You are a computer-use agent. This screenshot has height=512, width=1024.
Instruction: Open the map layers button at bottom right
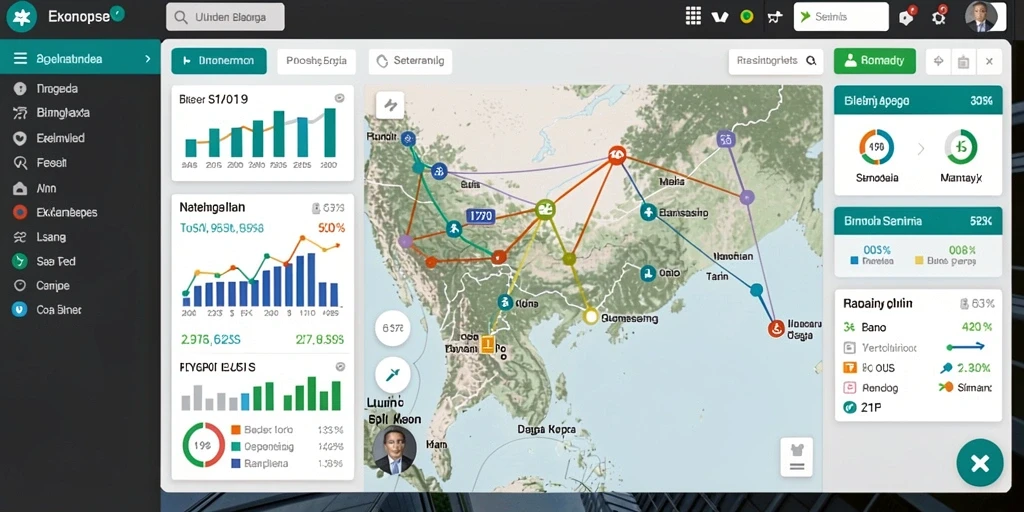click(797, 456)
